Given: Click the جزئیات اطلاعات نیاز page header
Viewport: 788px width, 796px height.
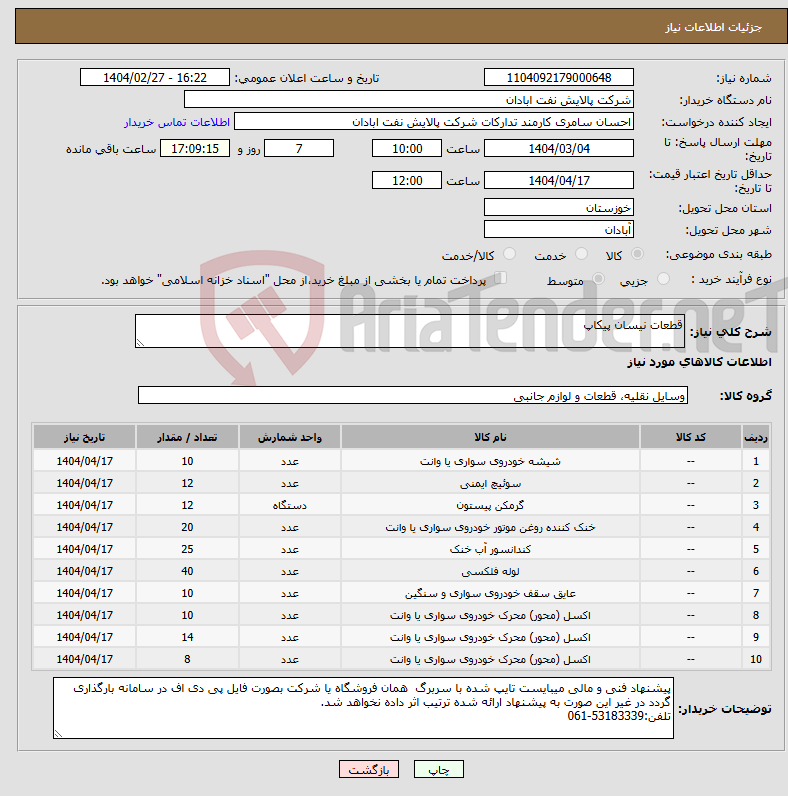Looking at the screenshot, I should 713,27.
